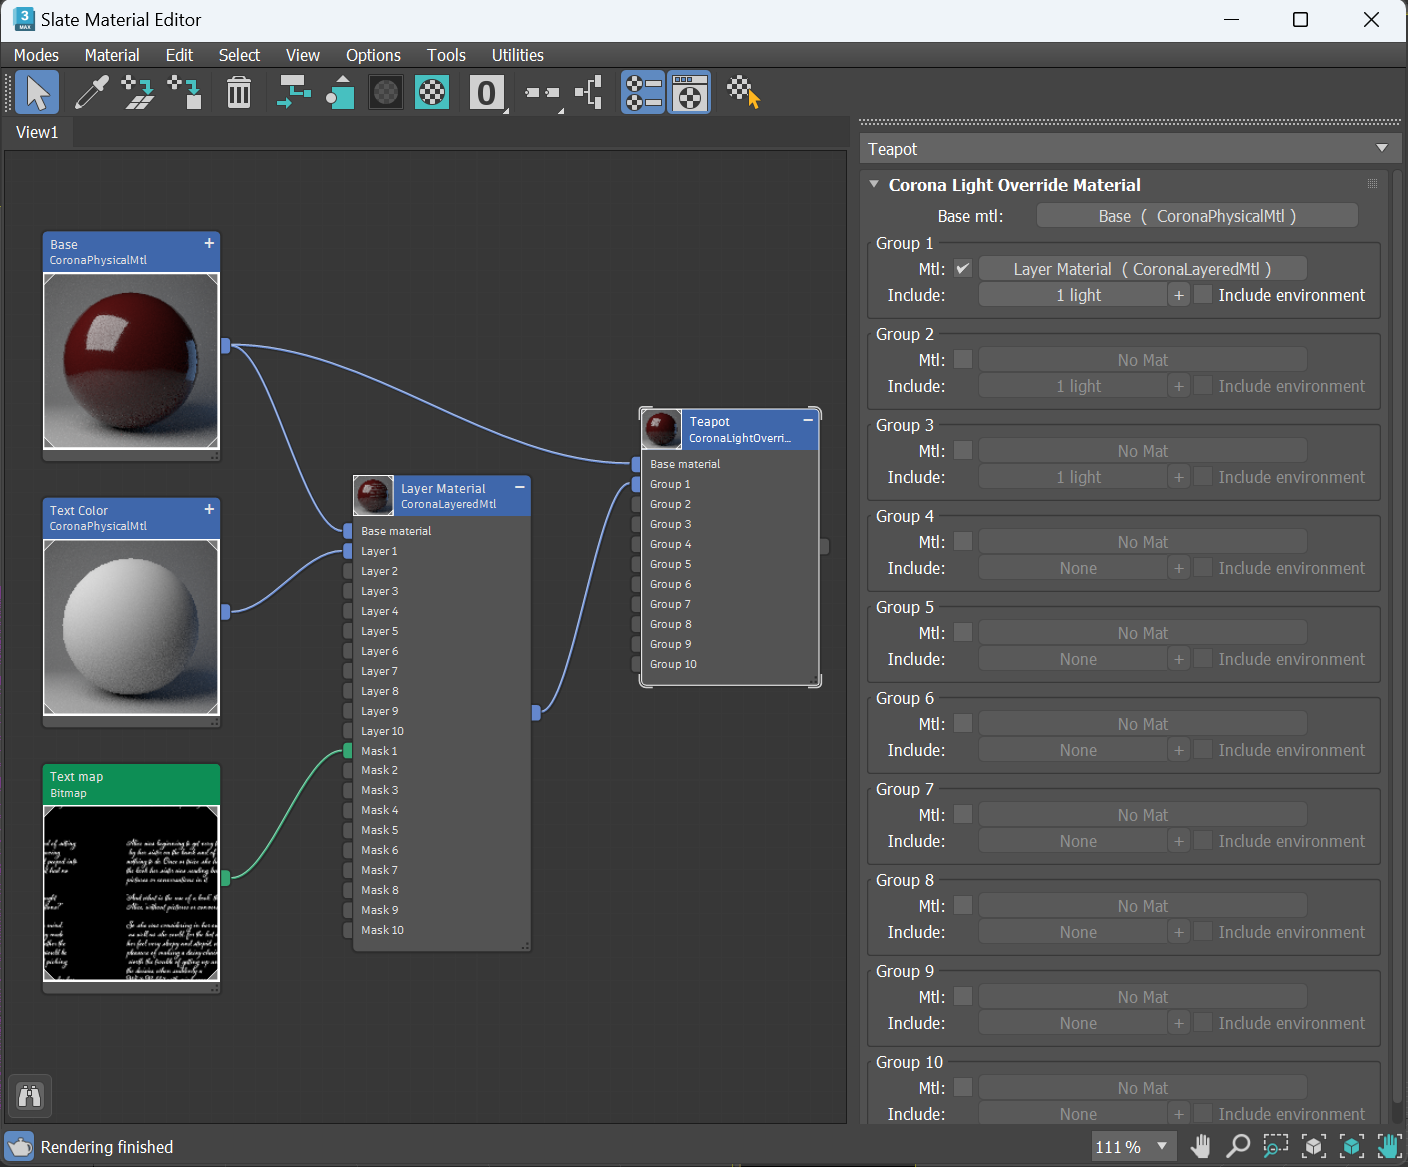Select the Zoom magnifier tool
This screenshot has width=1408, height=1167.
coord(1238,1146)
